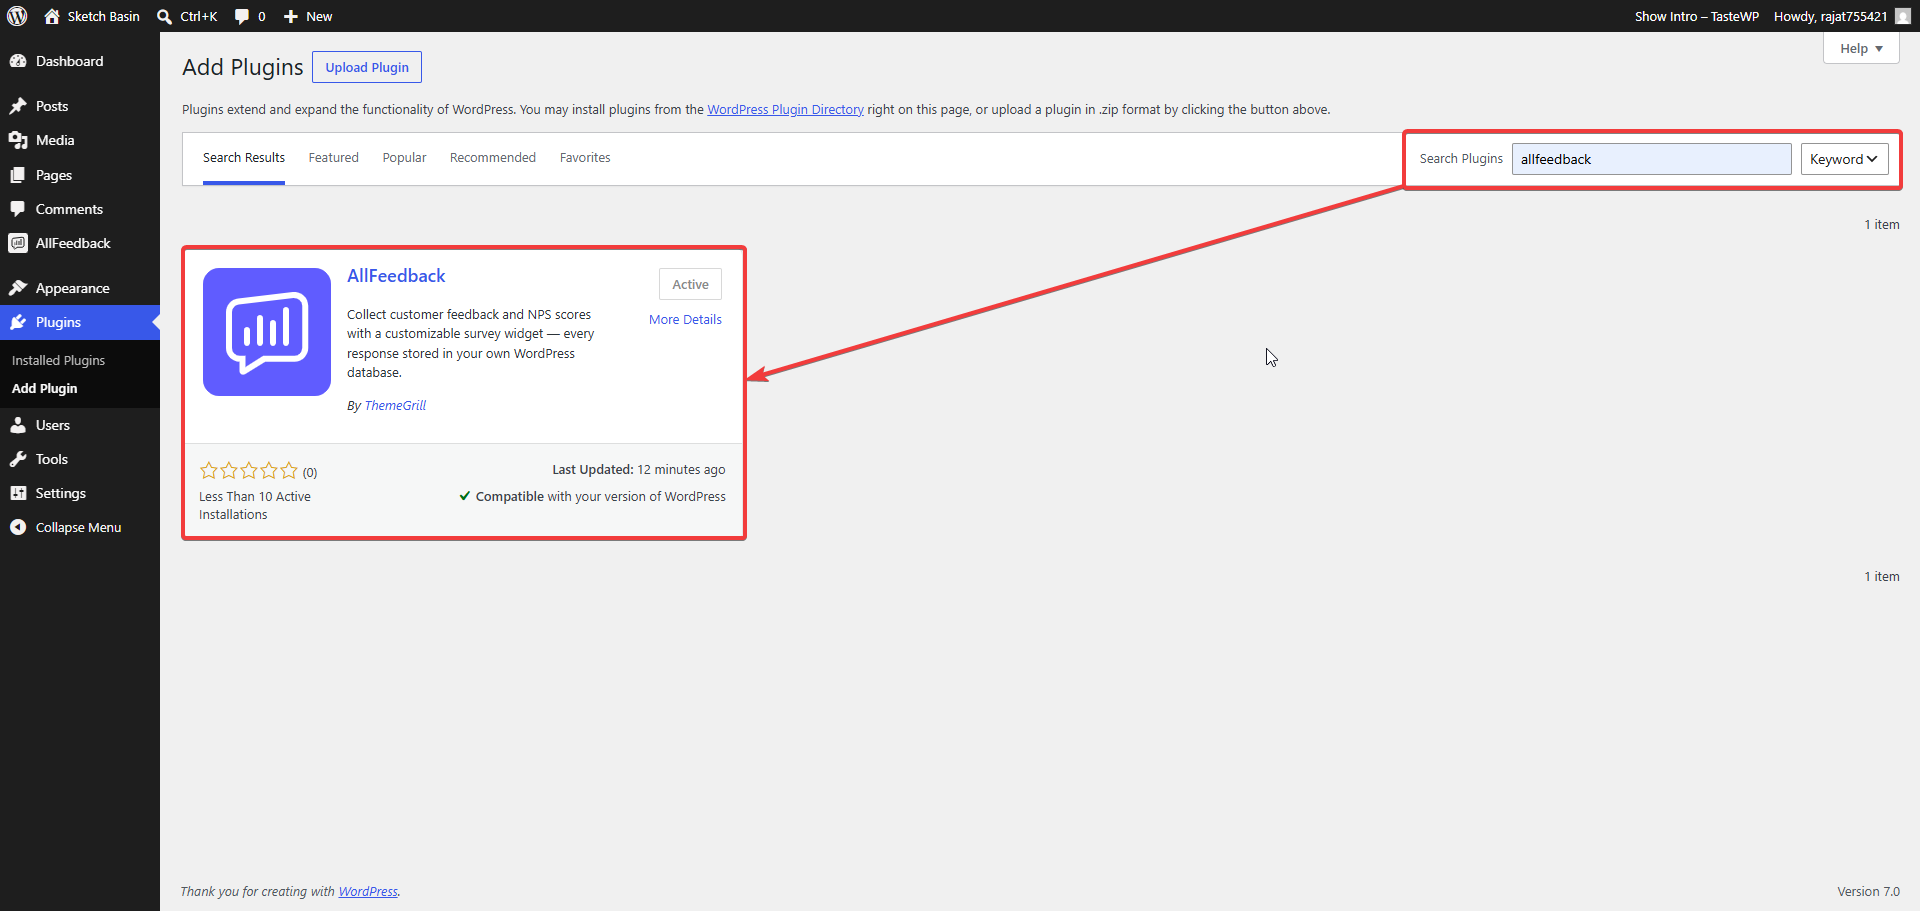Switch to the Featured tab
The height and width of the screenshot is (911, 1920).
click(333, 158)
